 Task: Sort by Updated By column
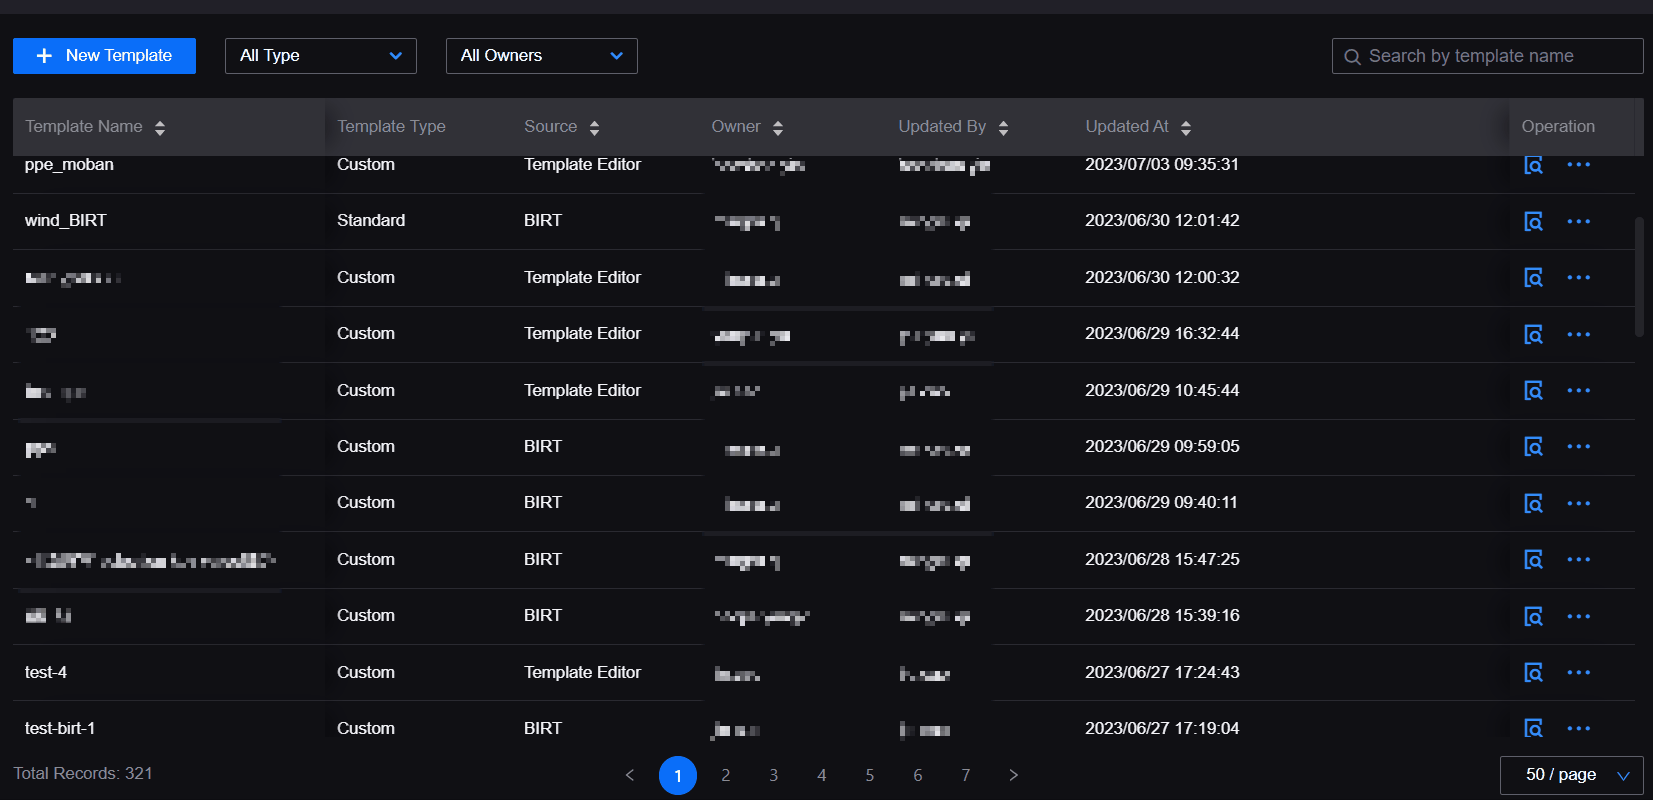coord(1003,127)
